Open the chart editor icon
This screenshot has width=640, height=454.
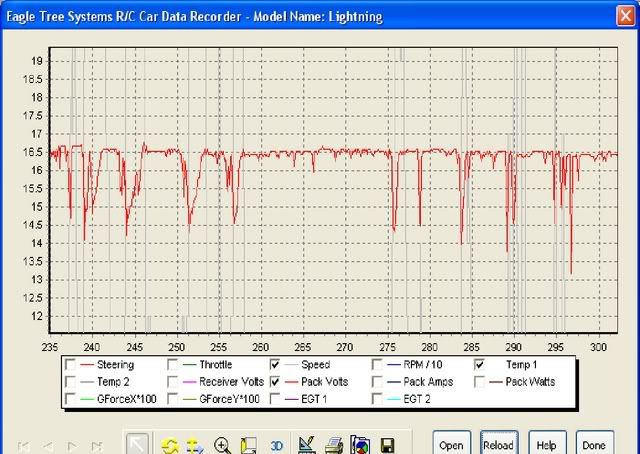pyautogui.click(x=308, y=445)
